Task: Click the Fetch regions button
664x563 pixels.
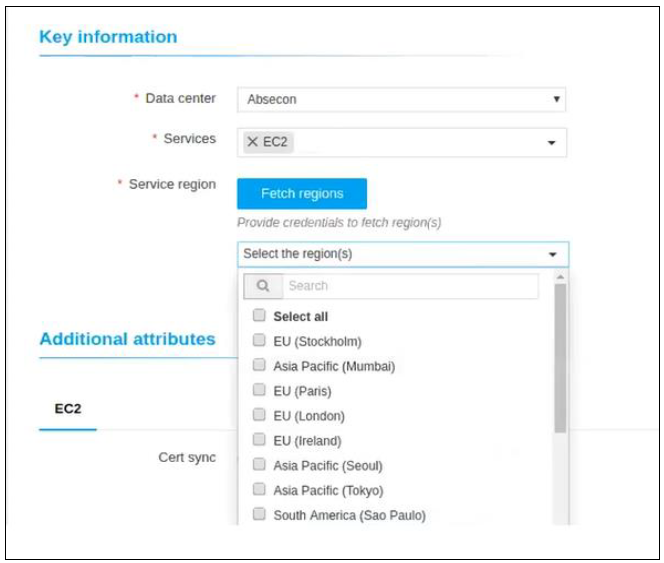Action: (x=302, y=194)
